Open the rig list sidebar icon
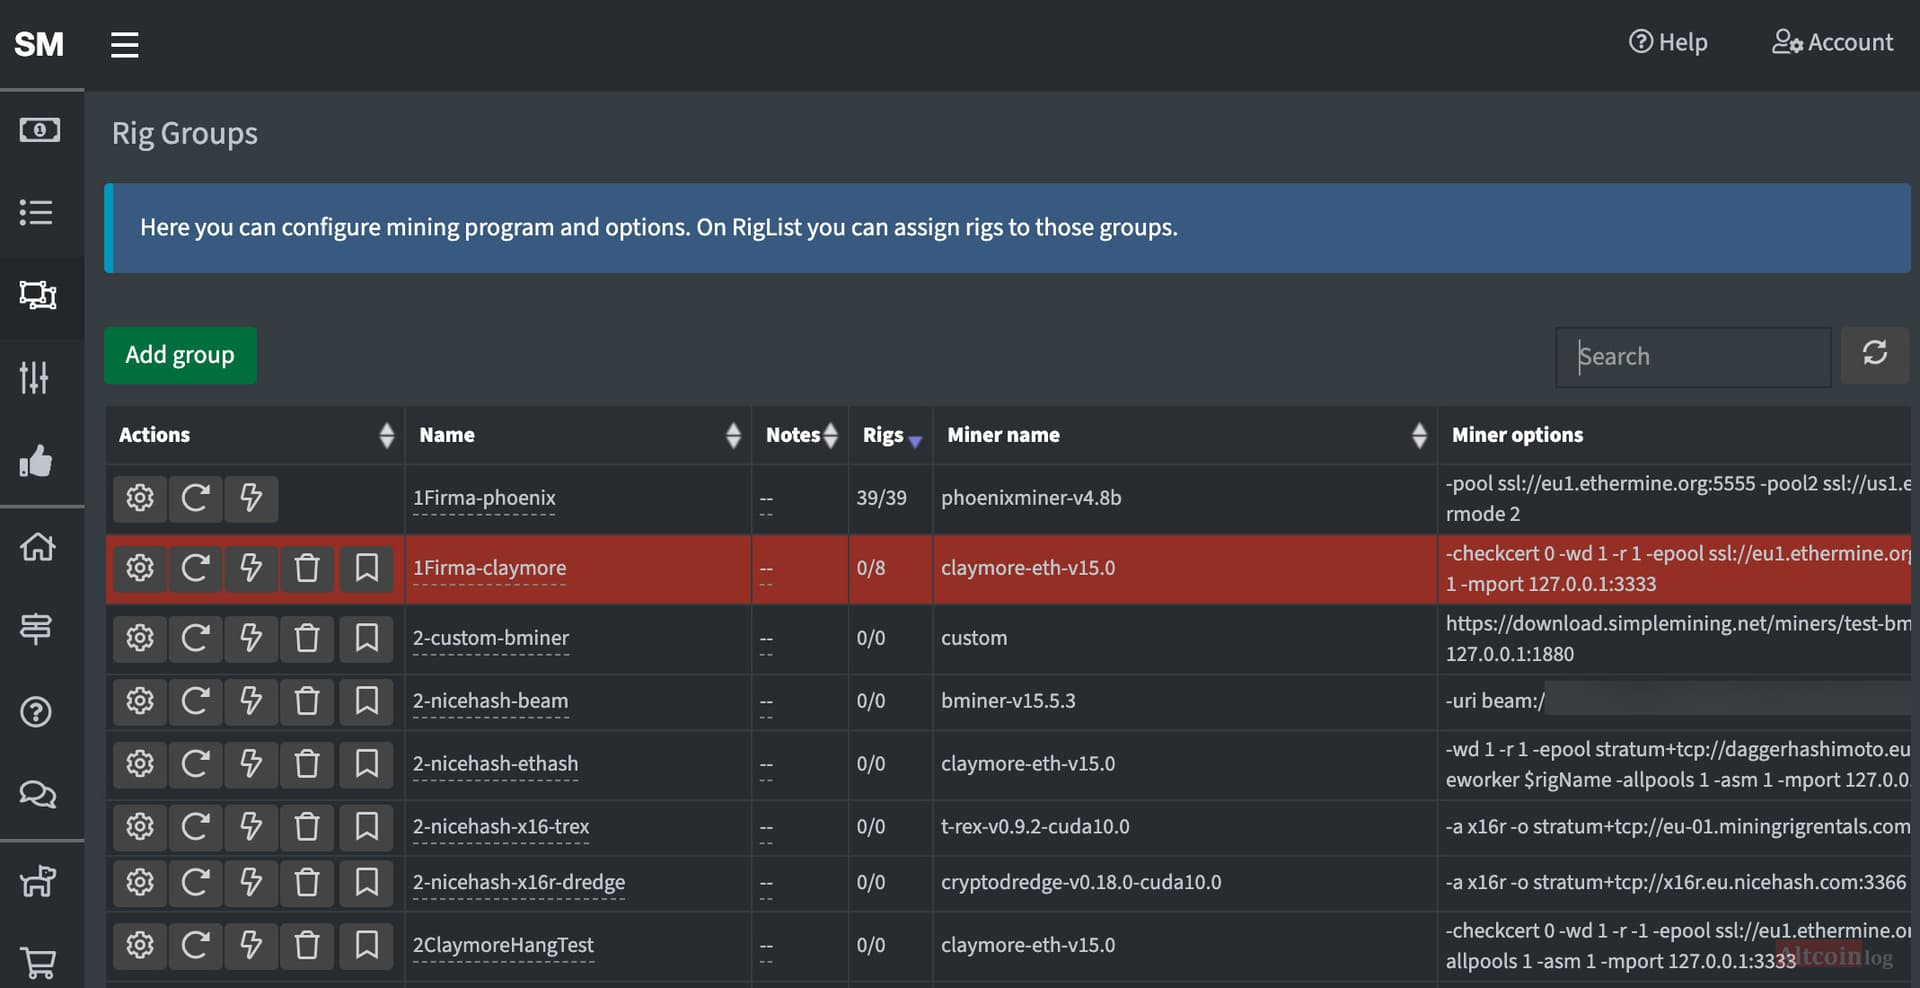1920x988 pixels. click(36, 212)
